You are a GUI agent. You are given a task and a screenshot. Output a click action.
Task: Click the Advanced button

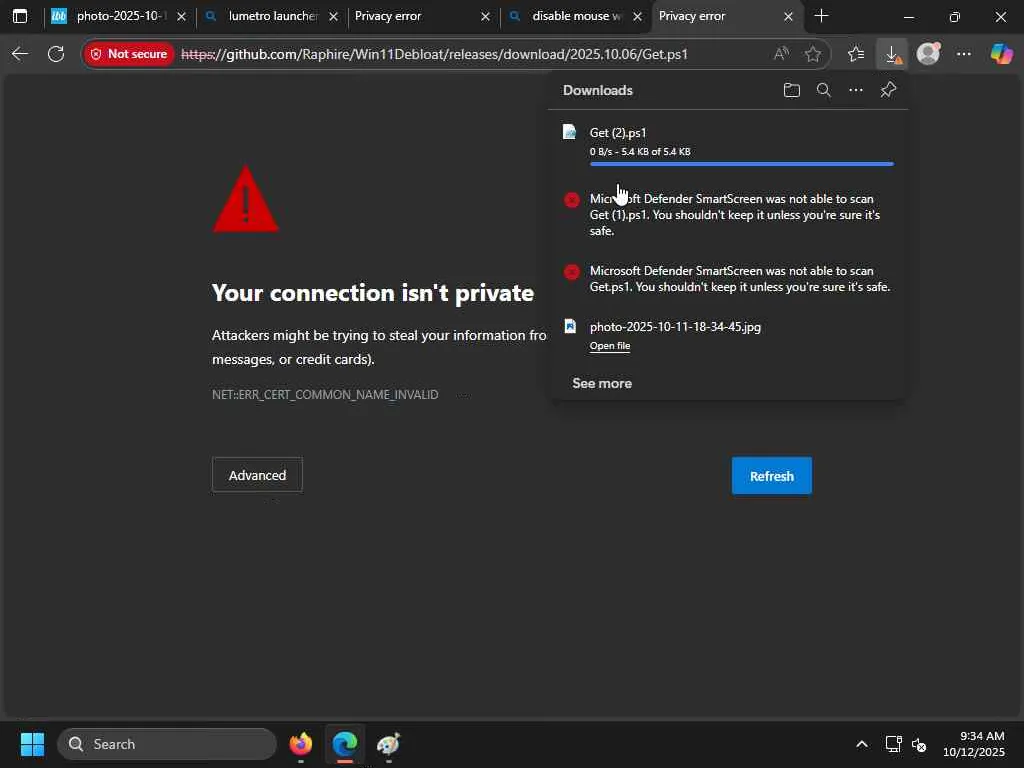[x=257, y=475]
